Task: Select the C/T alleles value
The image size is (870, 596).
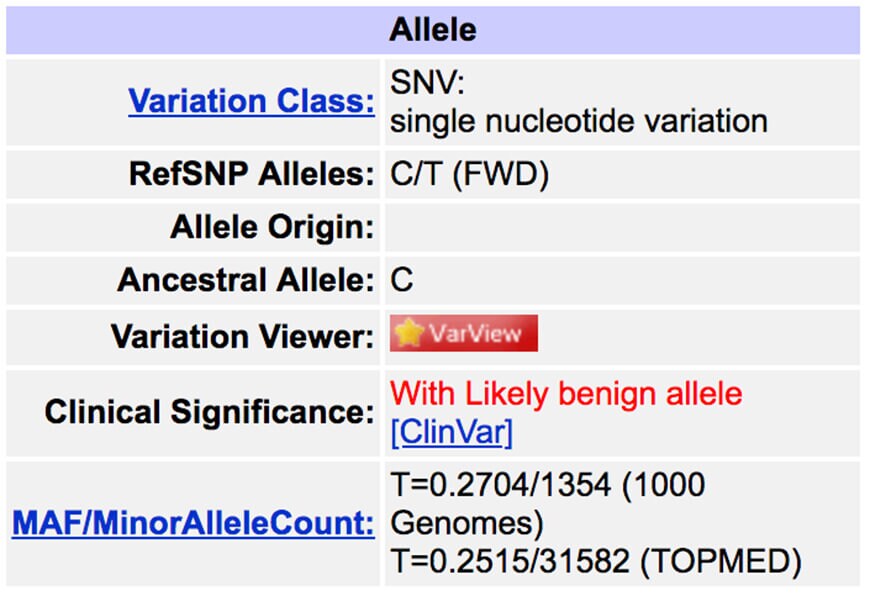Action: (413, 175)
